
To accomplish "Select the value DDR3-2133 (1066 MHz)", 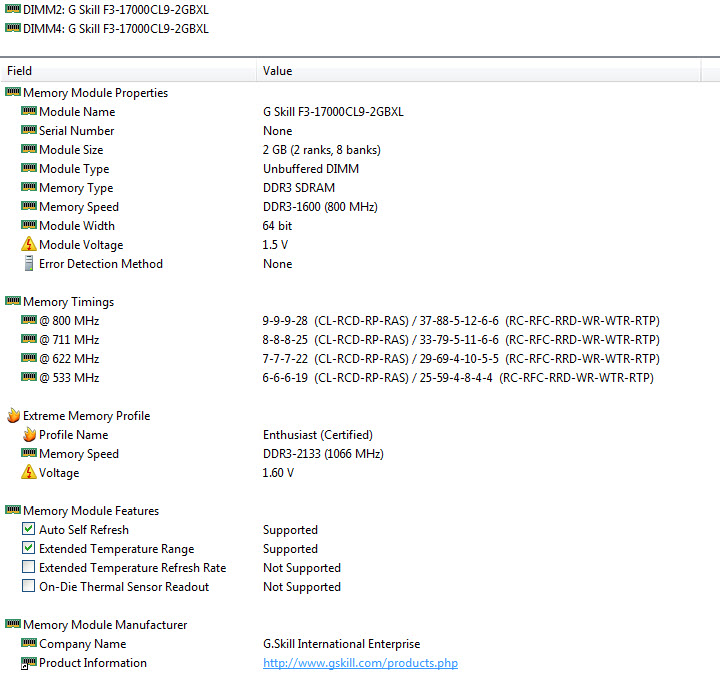I will click(323, 454).
